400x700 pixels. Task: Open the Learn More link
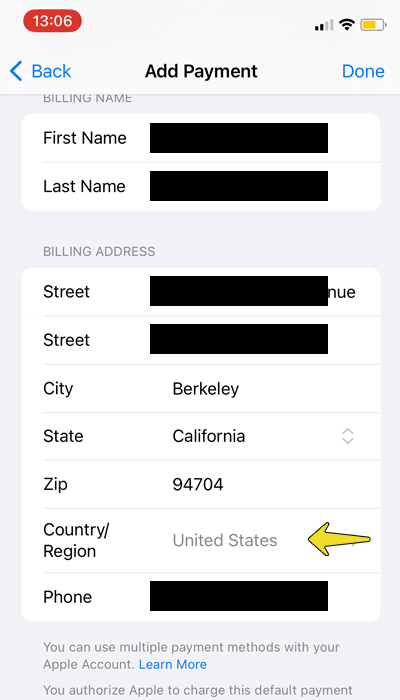(172, 664)
